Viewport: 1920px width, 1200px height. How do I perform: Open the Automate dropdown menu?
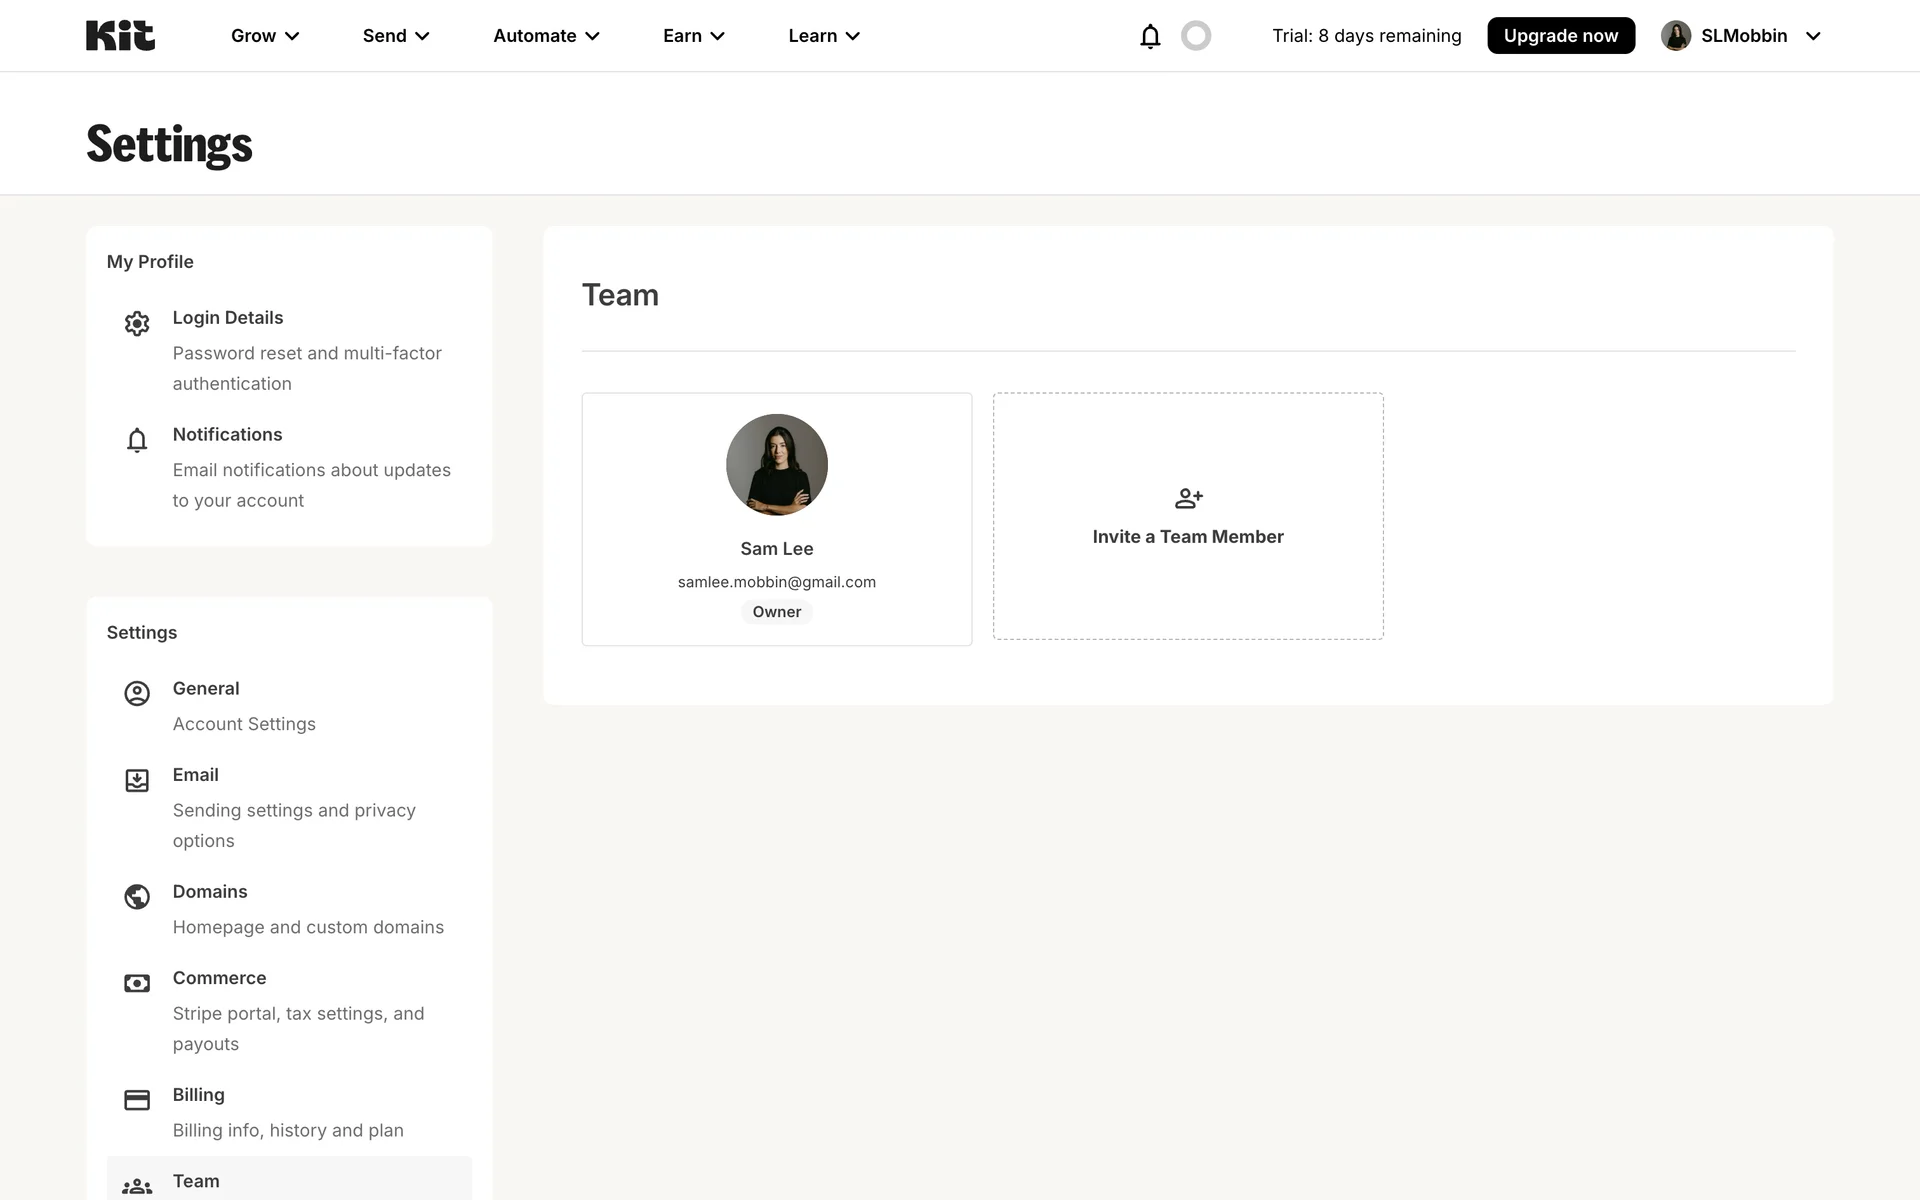point(546,36)
